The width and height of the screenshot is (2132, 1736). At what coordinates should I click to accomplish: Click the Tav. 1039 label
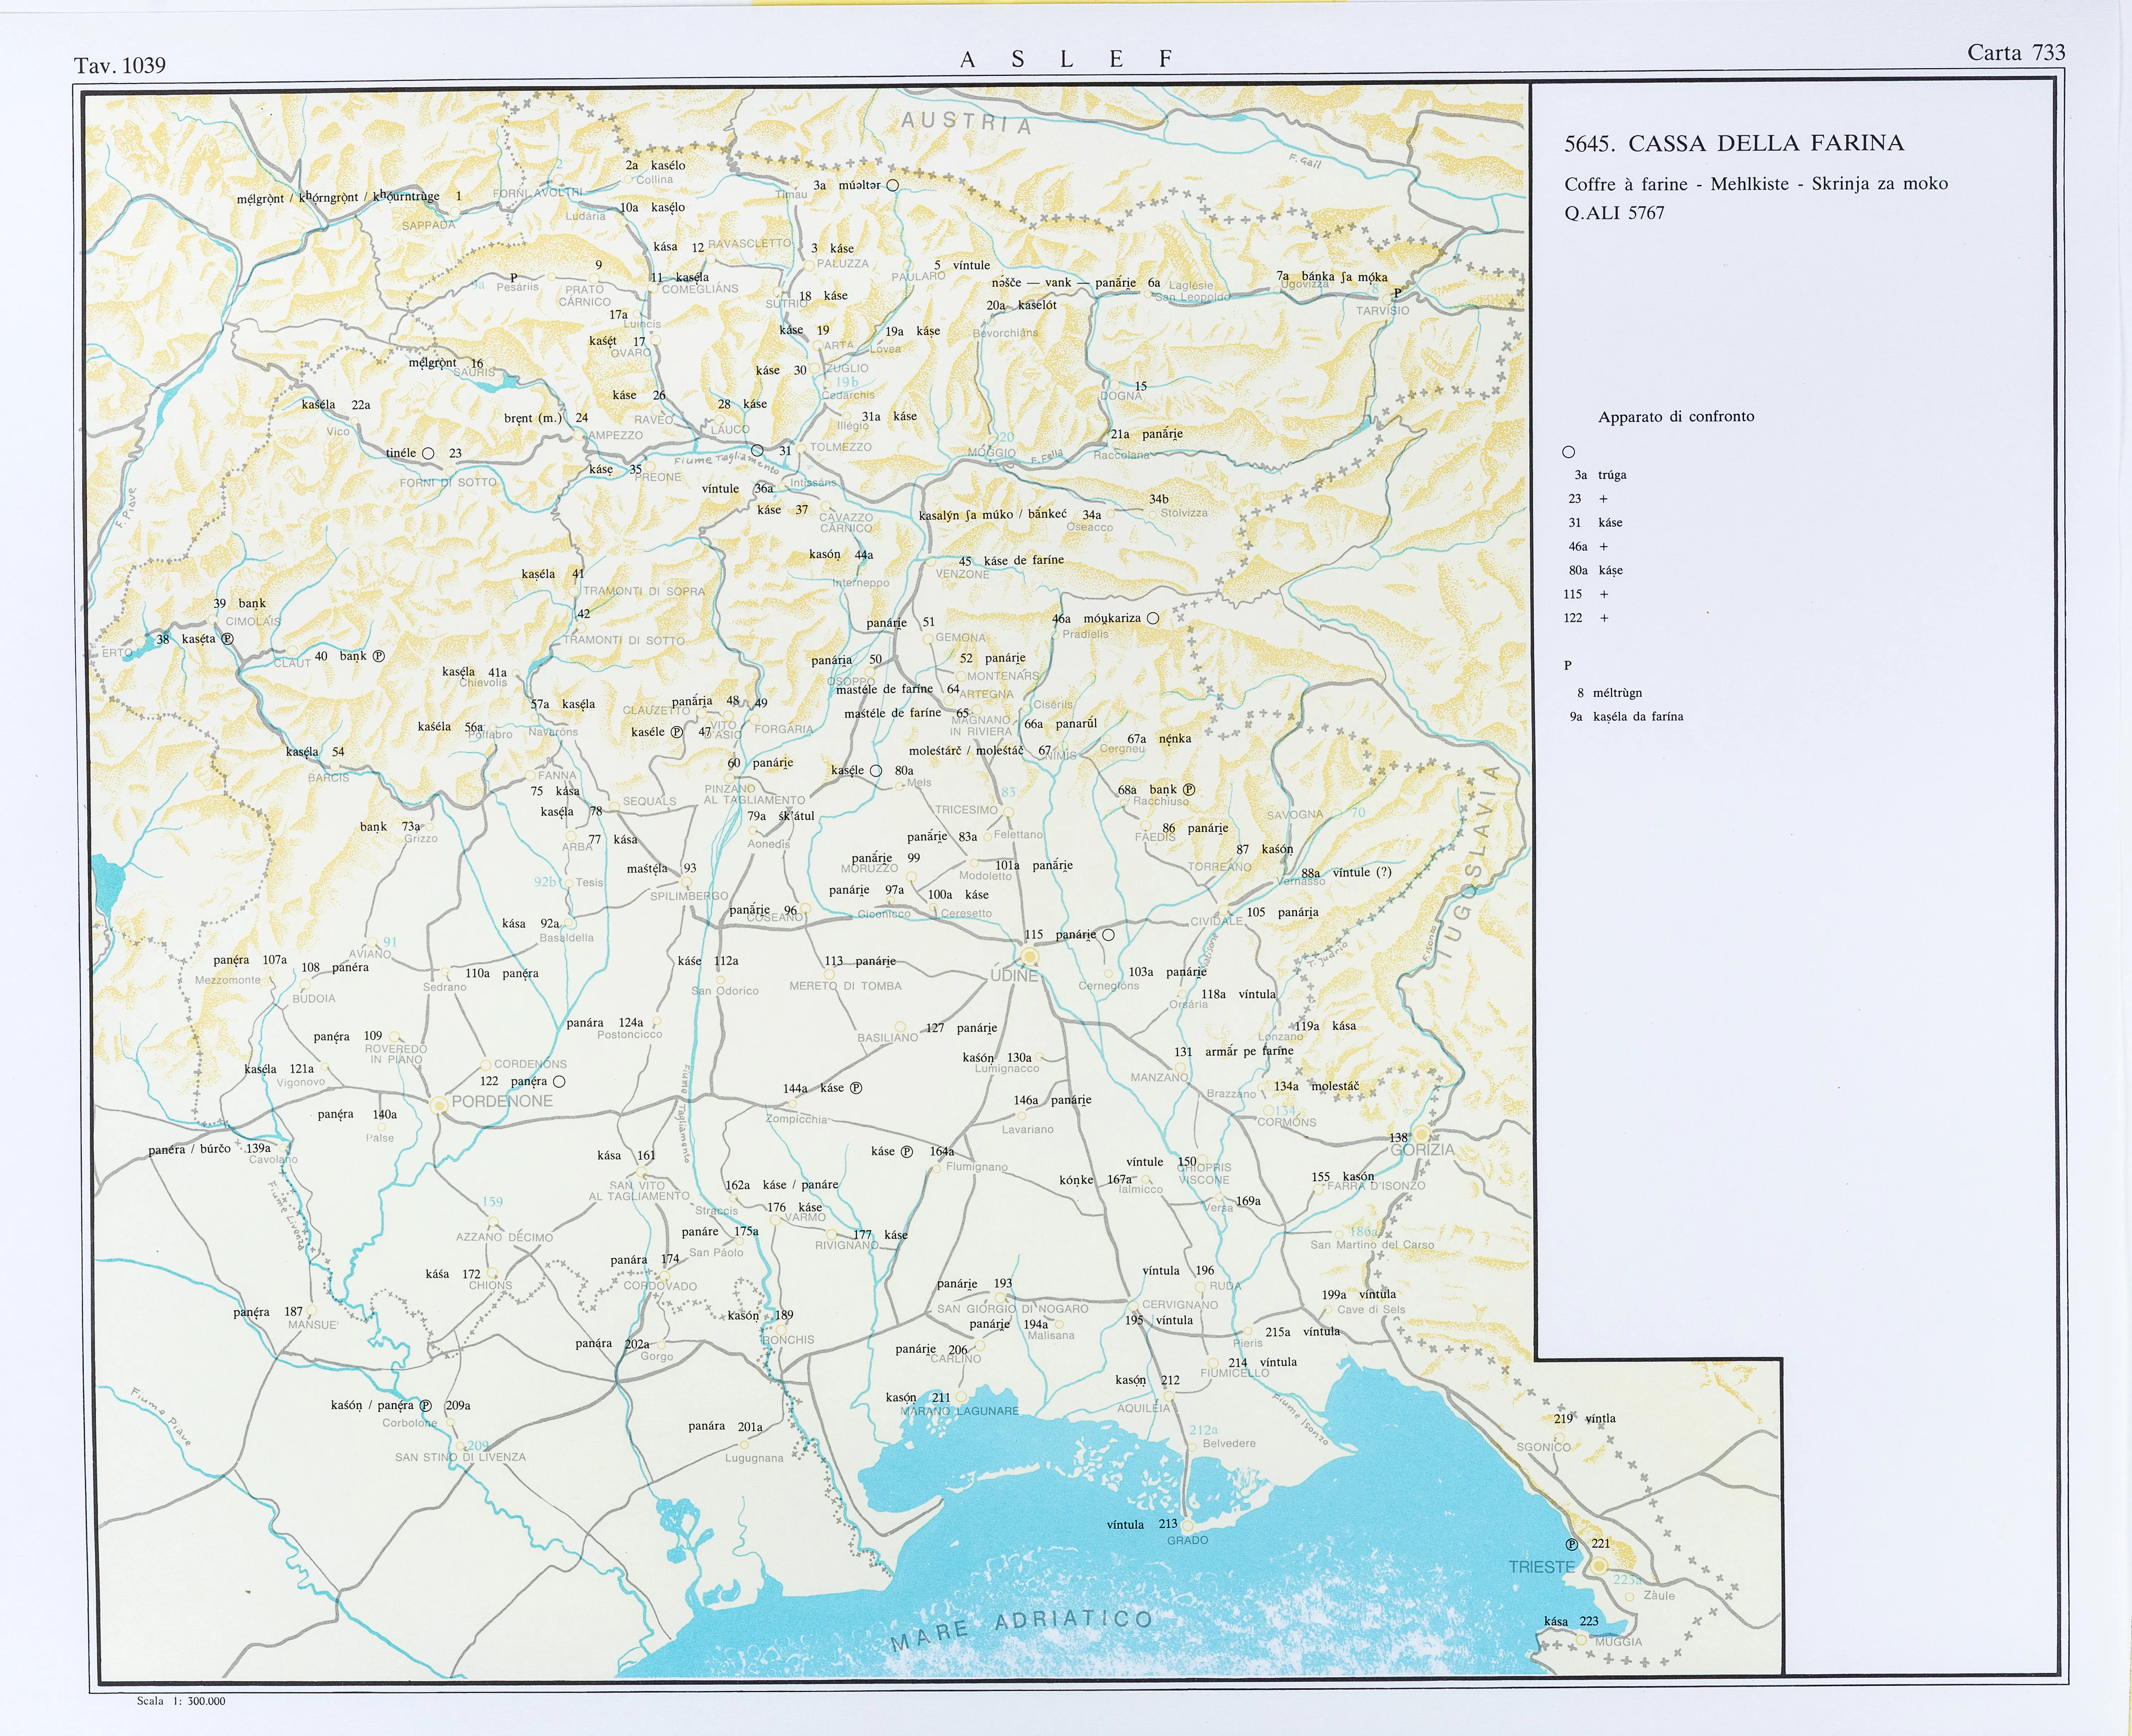[x=120, y=66]
